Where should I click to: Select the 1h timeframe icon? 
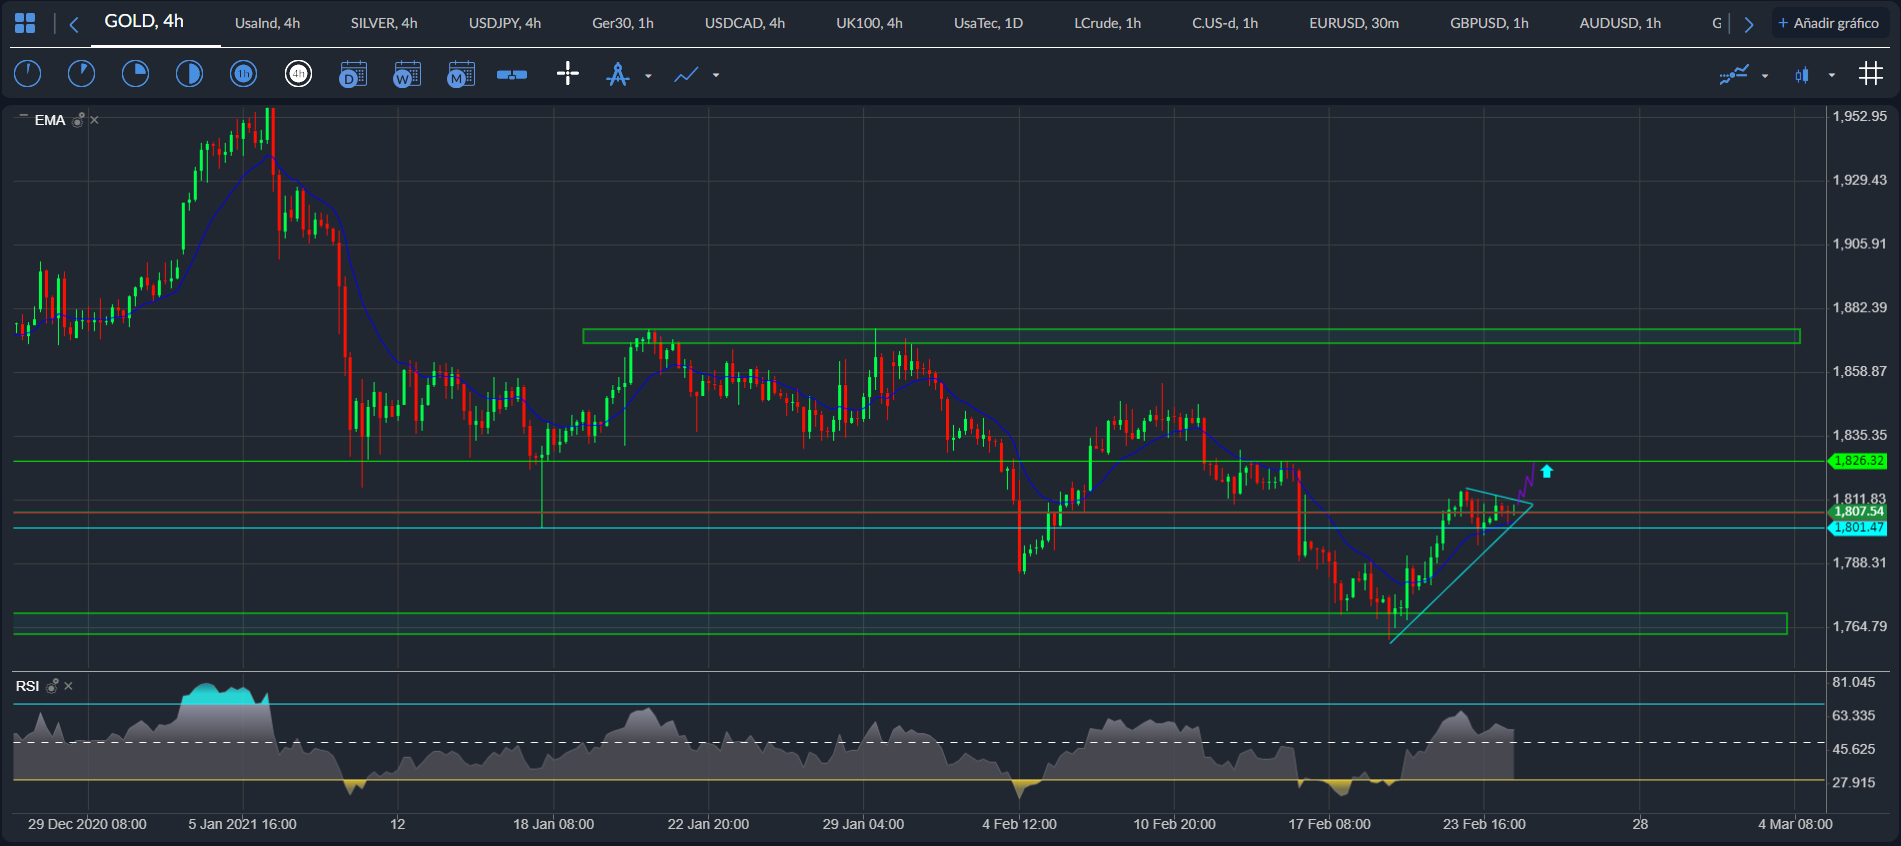click(x=243, y=74)
